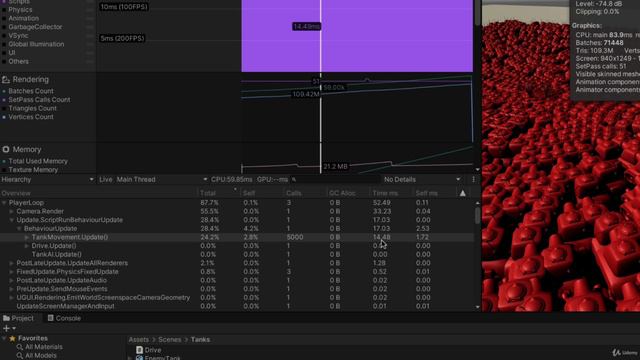Open the Project create plus menu
The height and width of the screenshot is (360, 640).
tap(9, 328)
